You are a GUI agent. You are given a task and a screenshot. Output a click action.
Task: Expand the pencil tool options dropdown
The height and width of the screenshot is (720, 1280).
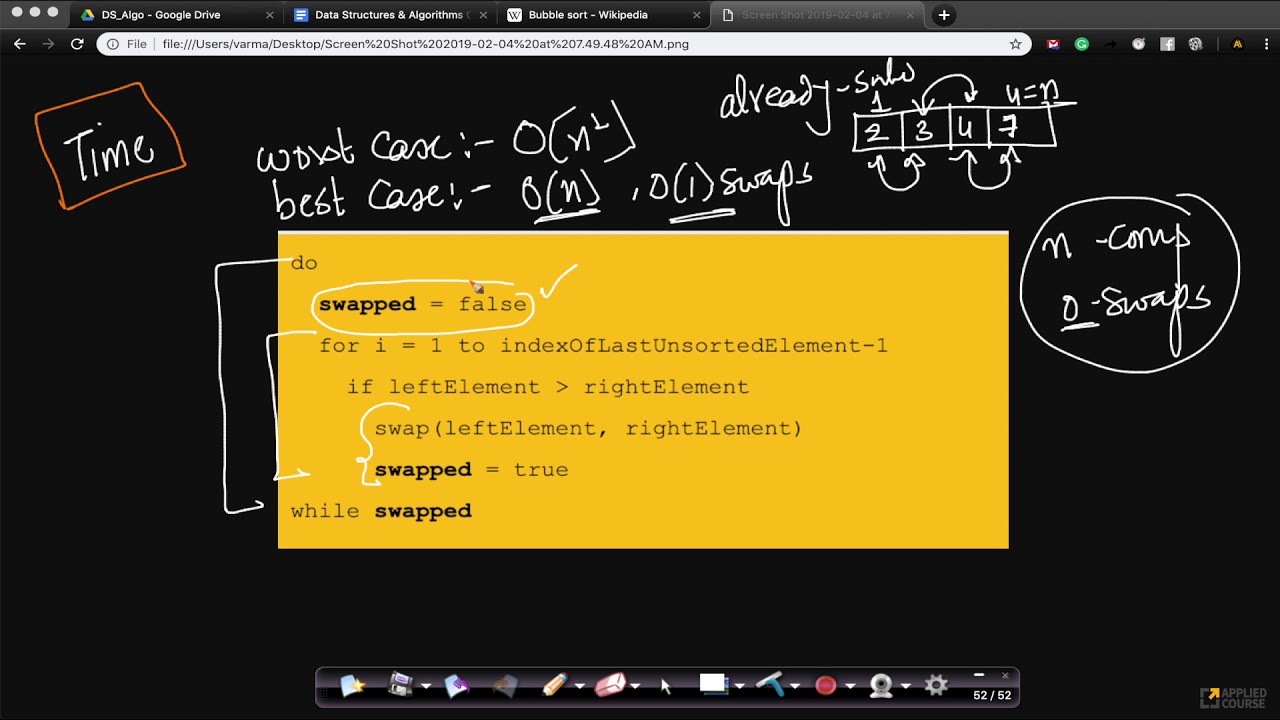coord(580,686)
